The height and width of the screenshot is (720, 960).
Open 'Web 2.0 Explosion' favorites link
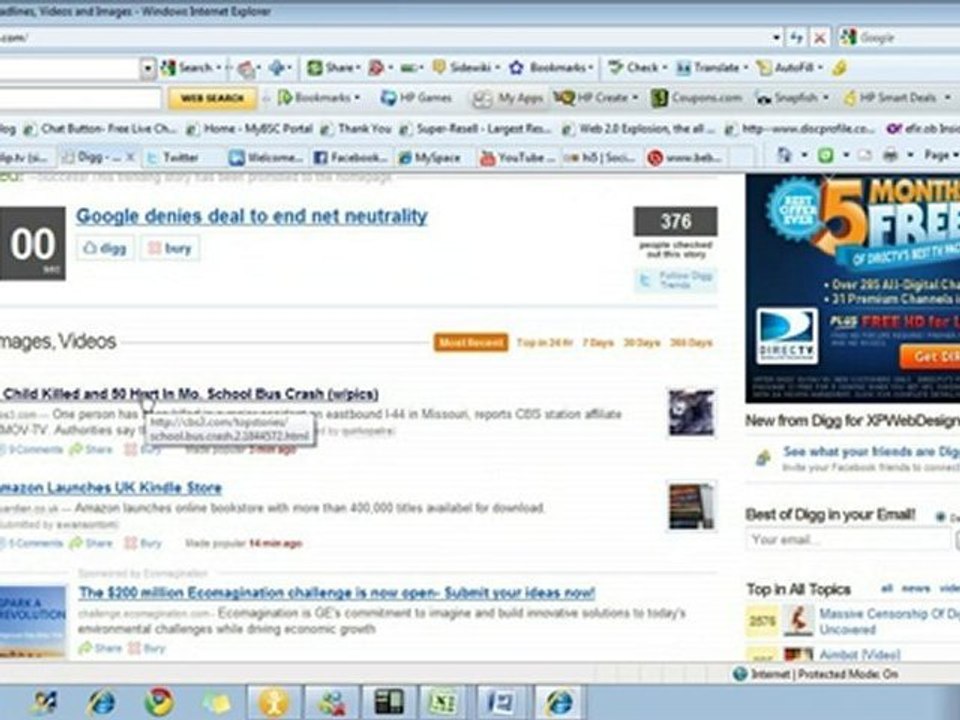coord(639,129)
